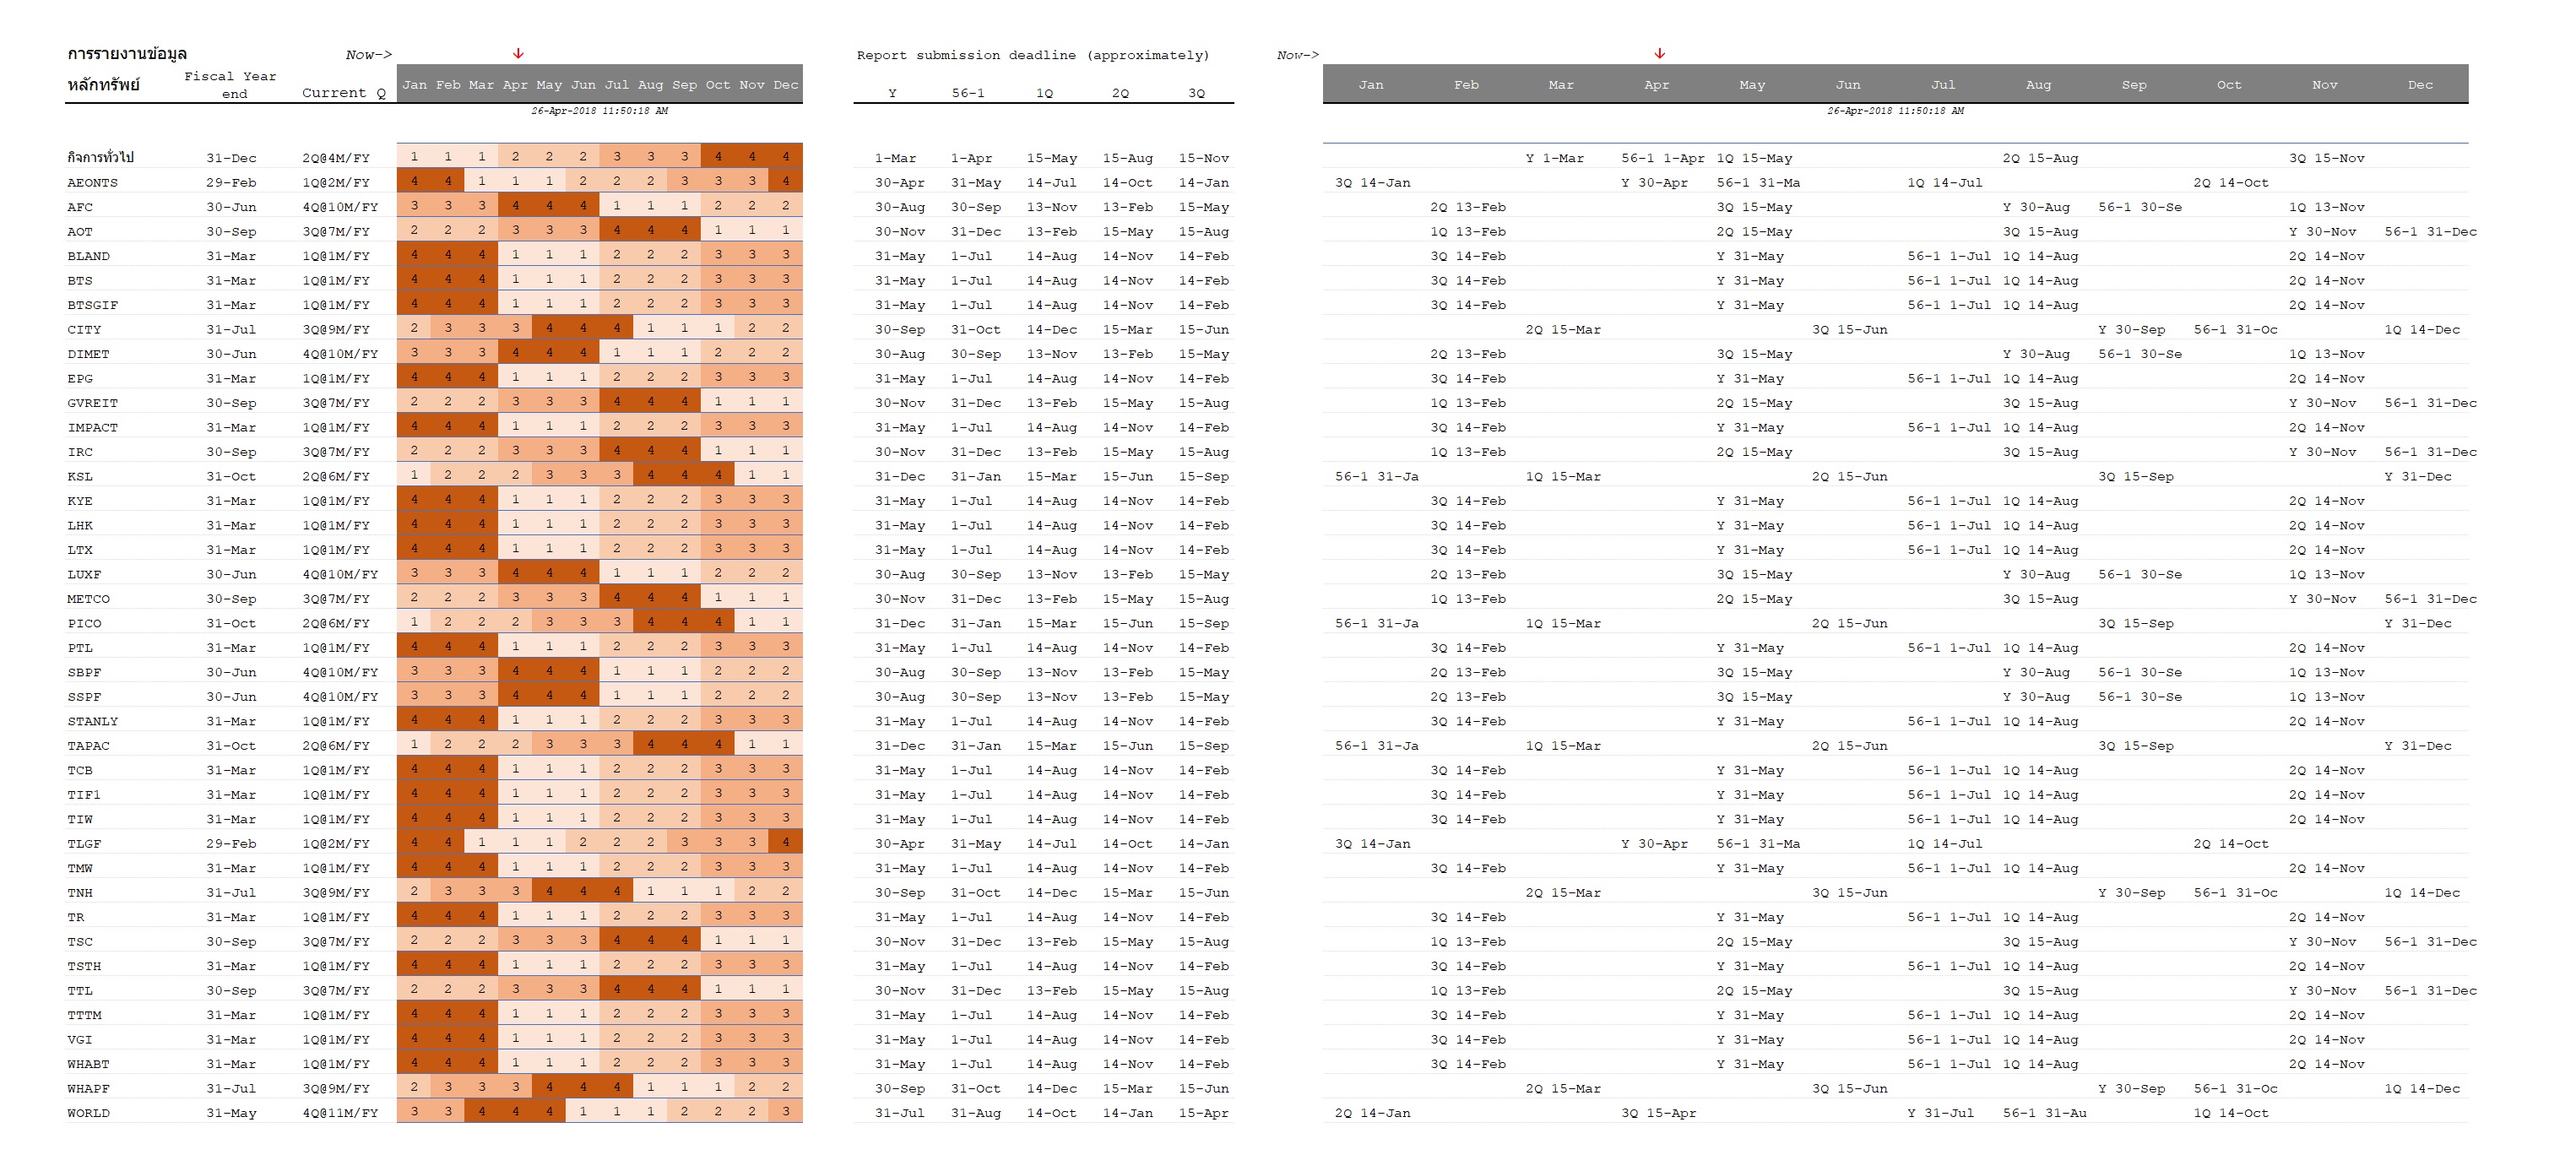Screen dimensions: 2576x1155
Task: Click 'Dec' header in the narrow heatmap
Action: pos(786,85)
